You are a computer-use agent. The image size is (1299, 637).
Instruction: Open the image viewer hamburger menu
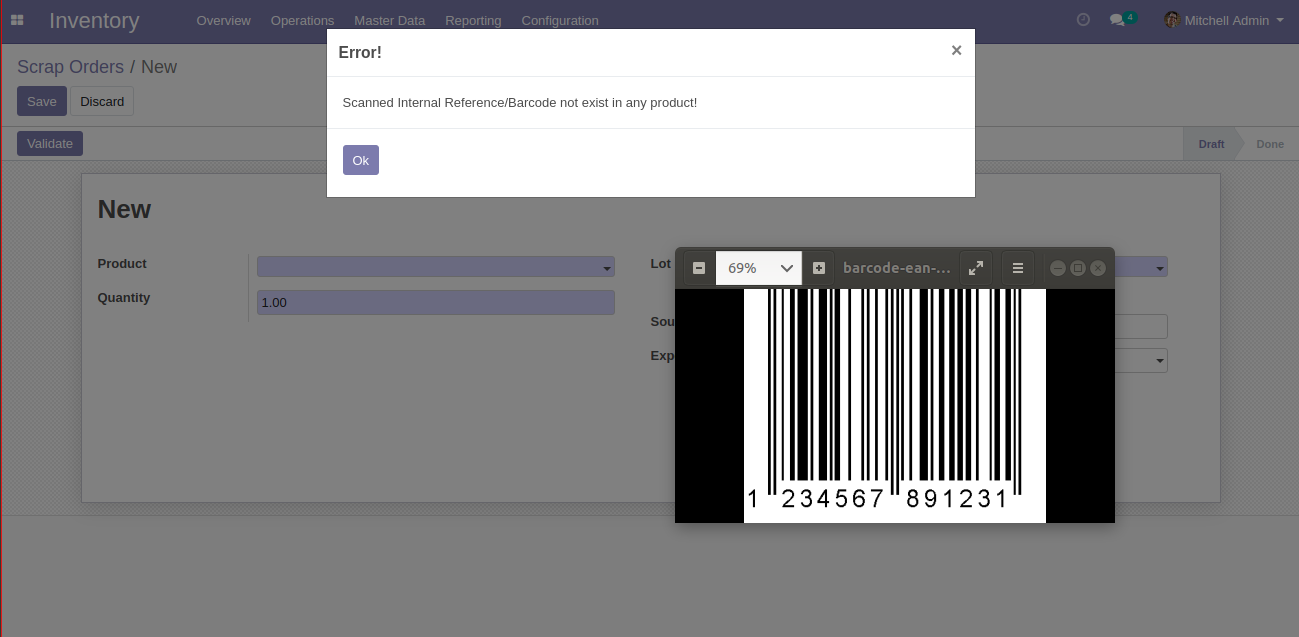click(x=1018, y=268)
